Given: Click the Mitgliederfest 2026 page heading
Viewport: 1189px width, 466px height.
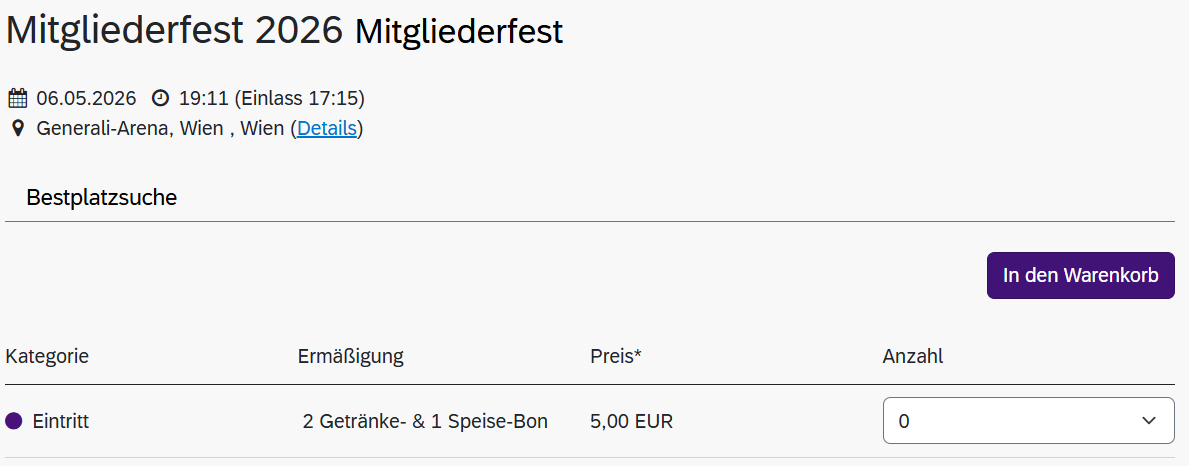Looking at the screenshot, I should coord(175,30).
